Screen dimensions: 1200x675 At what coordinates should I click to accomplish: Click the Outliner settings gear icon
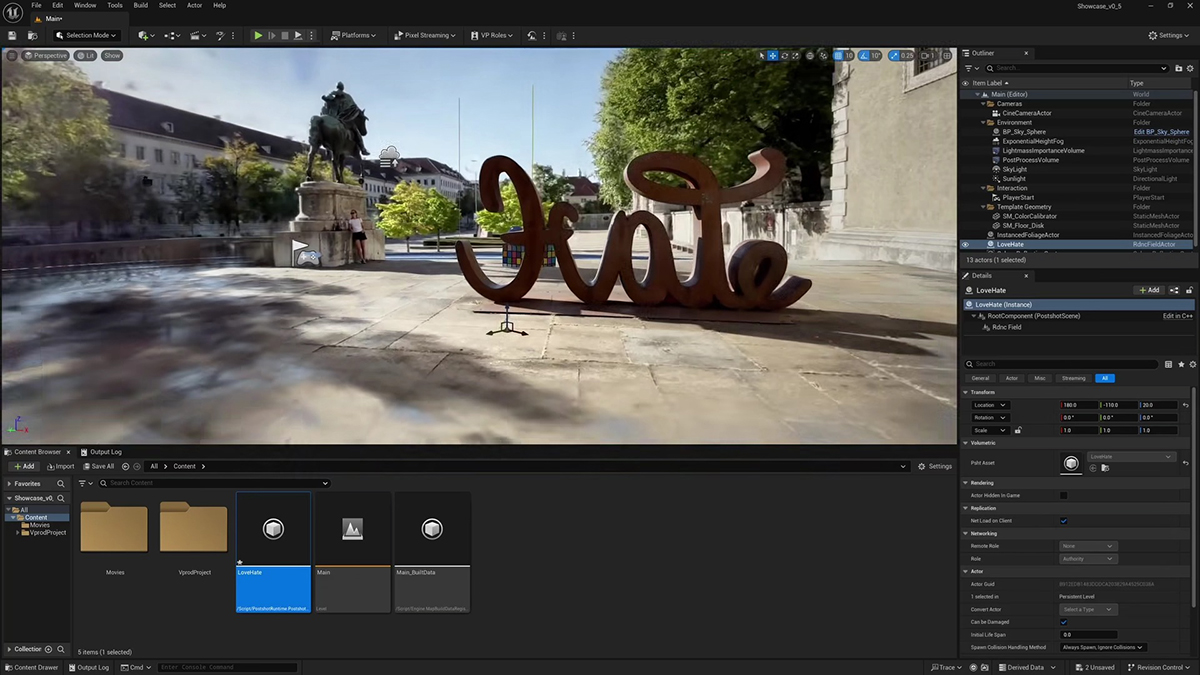click(x=1189, y=68)
